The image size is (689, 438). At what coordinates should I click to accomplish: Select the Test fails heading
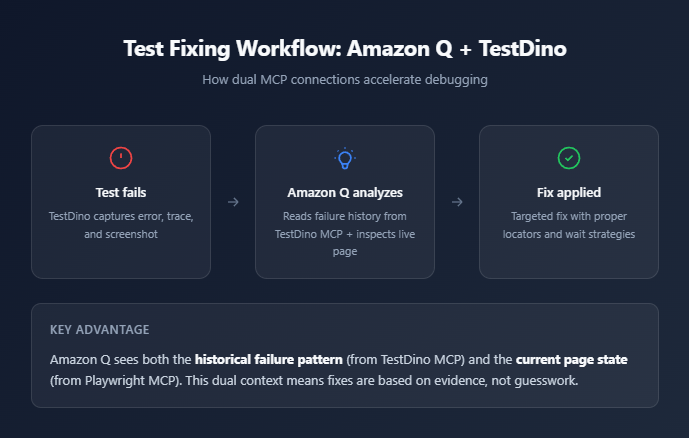point(120,192)
